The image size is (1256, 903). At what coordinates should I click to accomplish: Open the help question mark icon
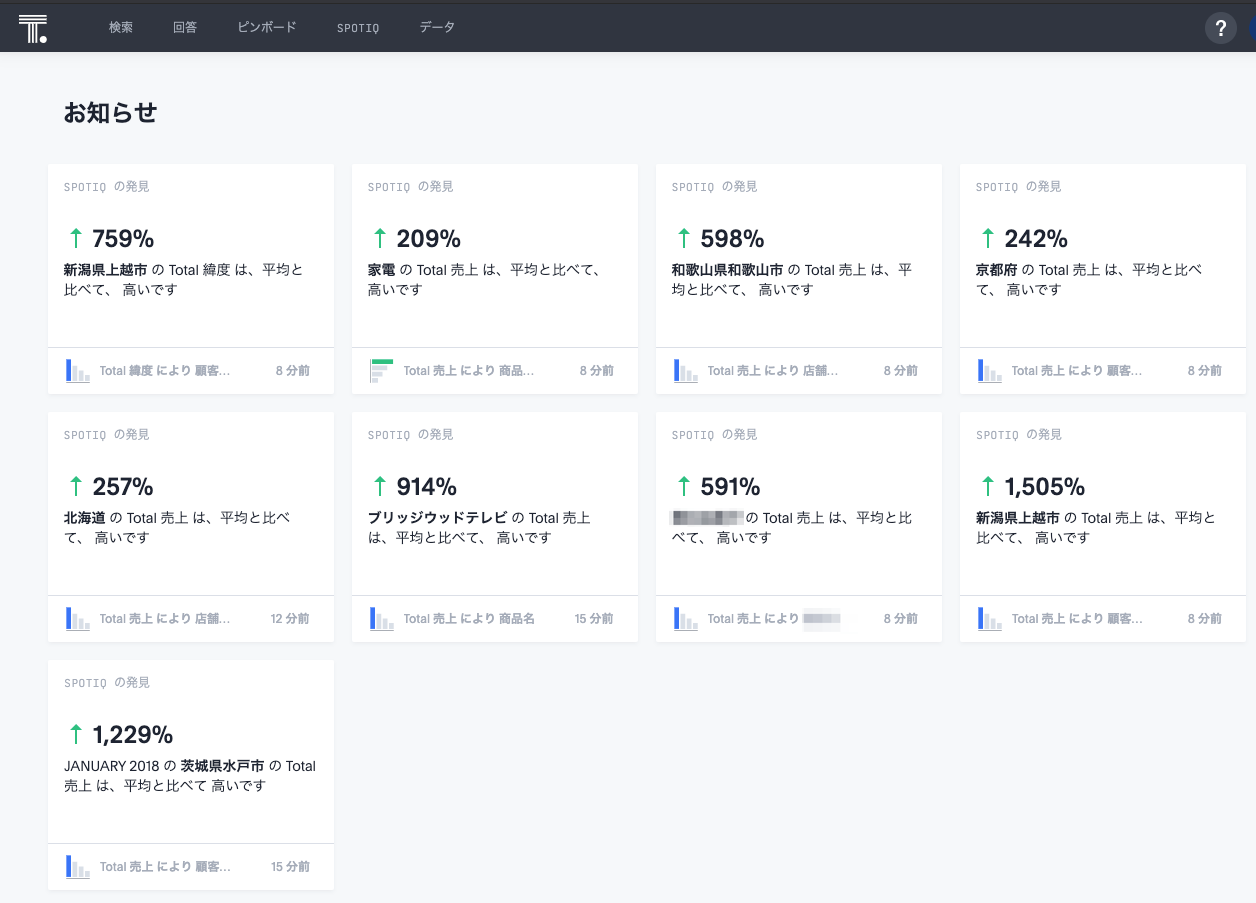coord(1220,27)
